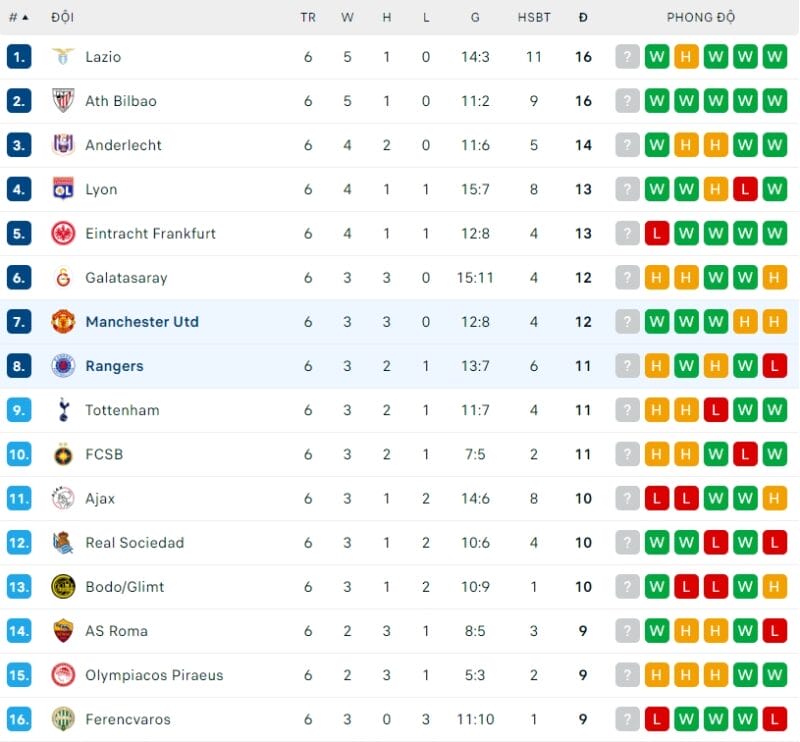Open the Rangers team link
This screenshot has width=800, height=742.
[114, 366]
